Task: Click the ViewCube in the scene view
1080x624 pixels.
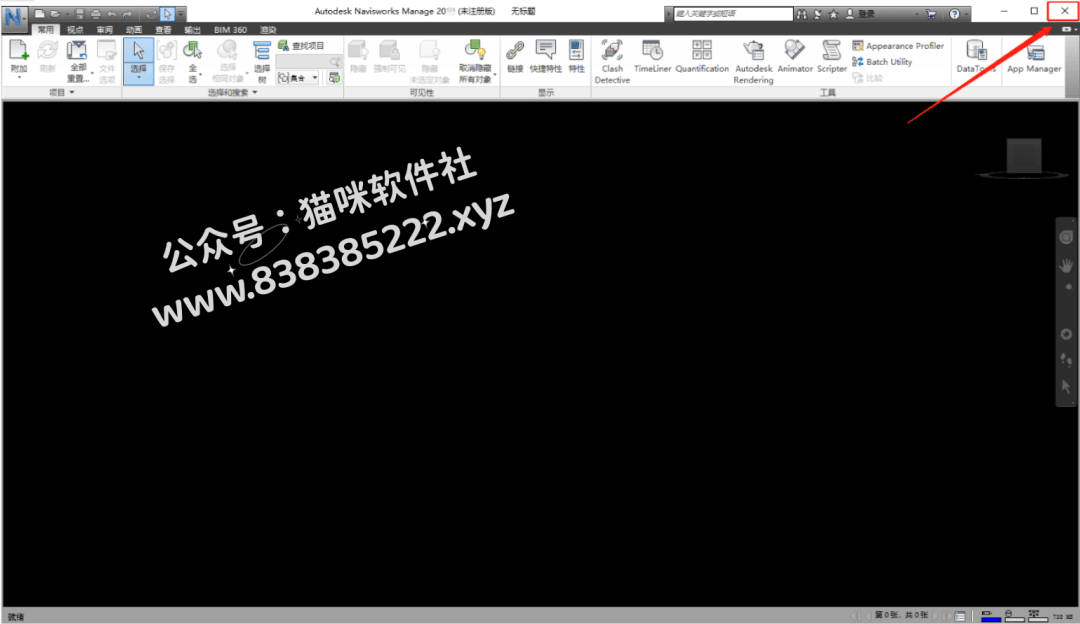Action: pos(1024,156)
